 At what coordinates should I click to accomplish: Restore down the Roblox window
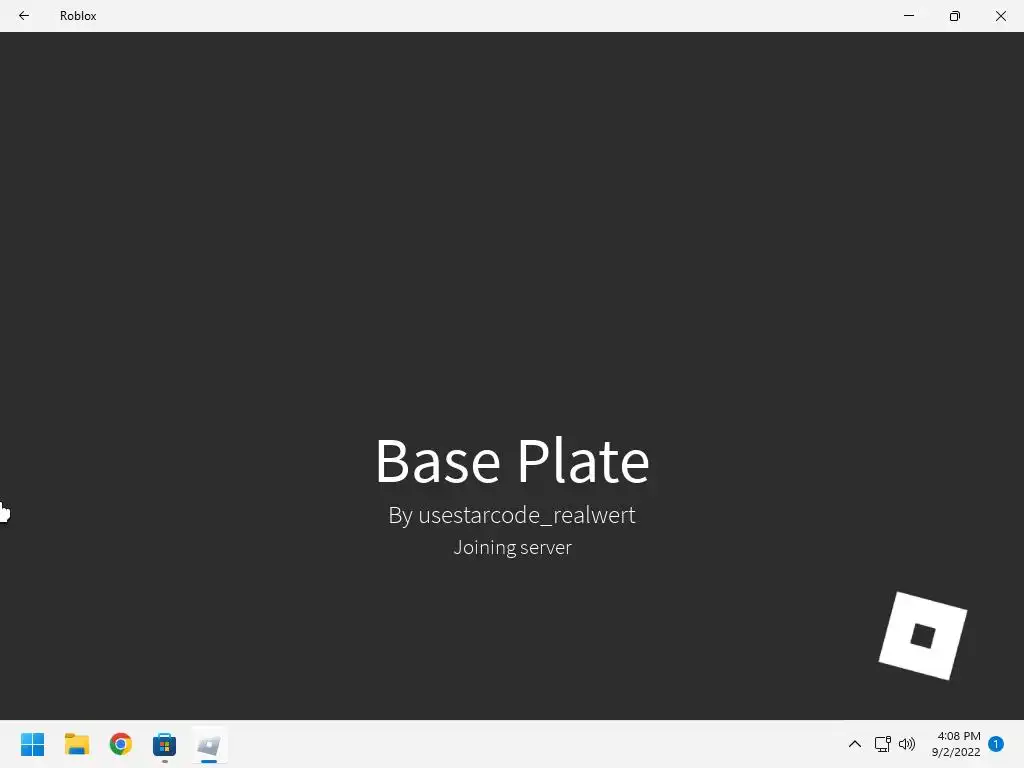955,16
